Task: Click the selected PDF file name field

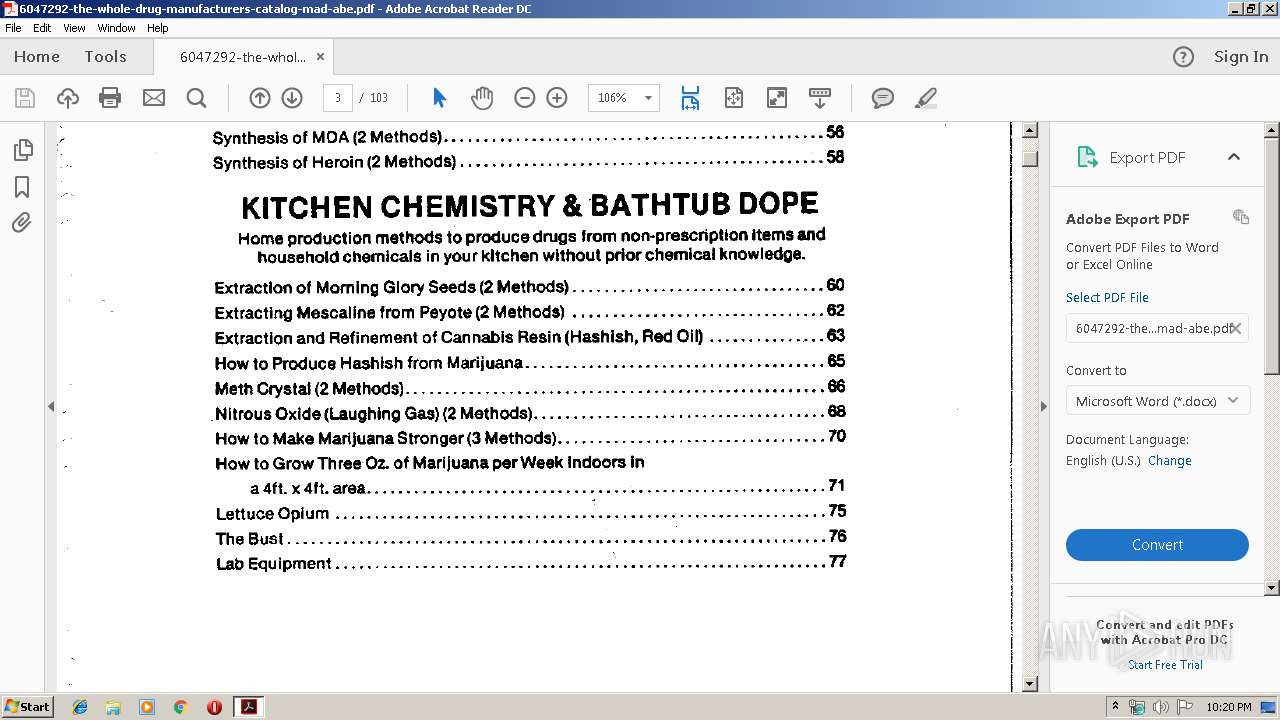Action: [1157, 328]
